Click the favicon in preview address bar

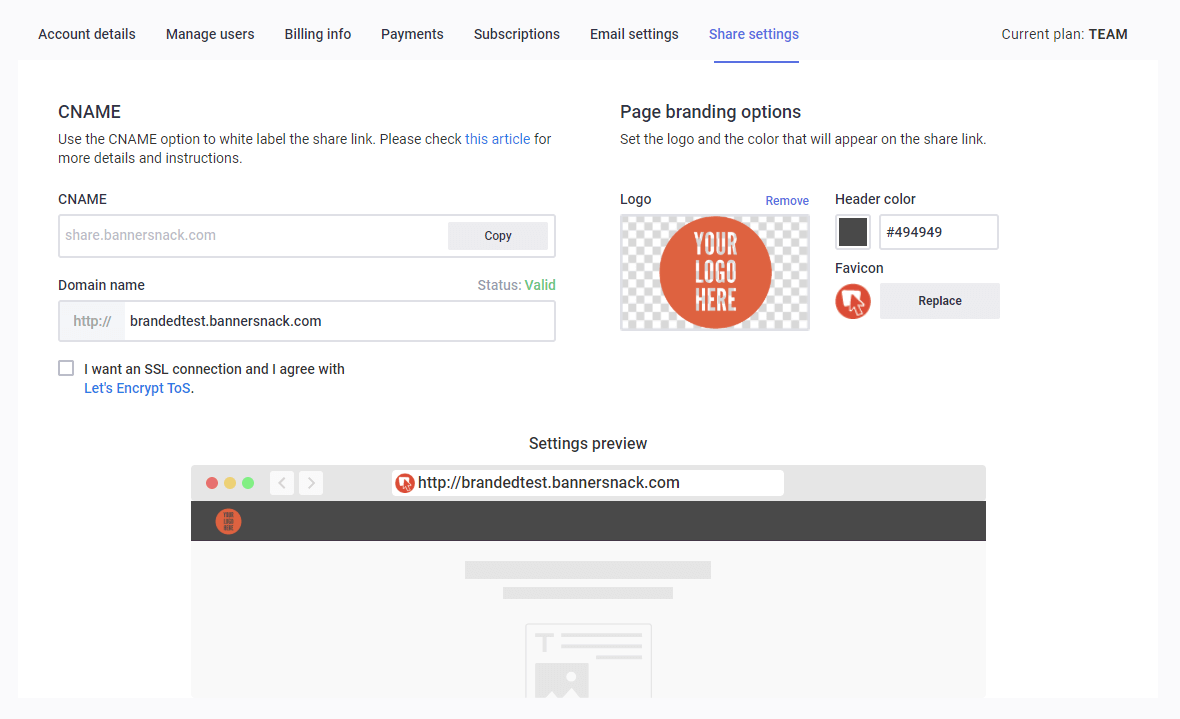(405, 483)
